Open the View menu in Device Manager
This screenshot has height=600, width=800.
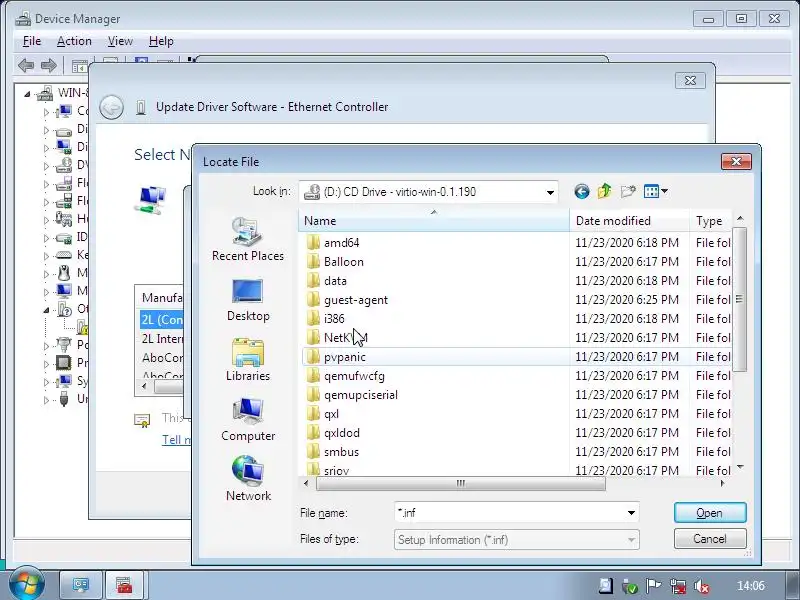[x=120, y=41]
